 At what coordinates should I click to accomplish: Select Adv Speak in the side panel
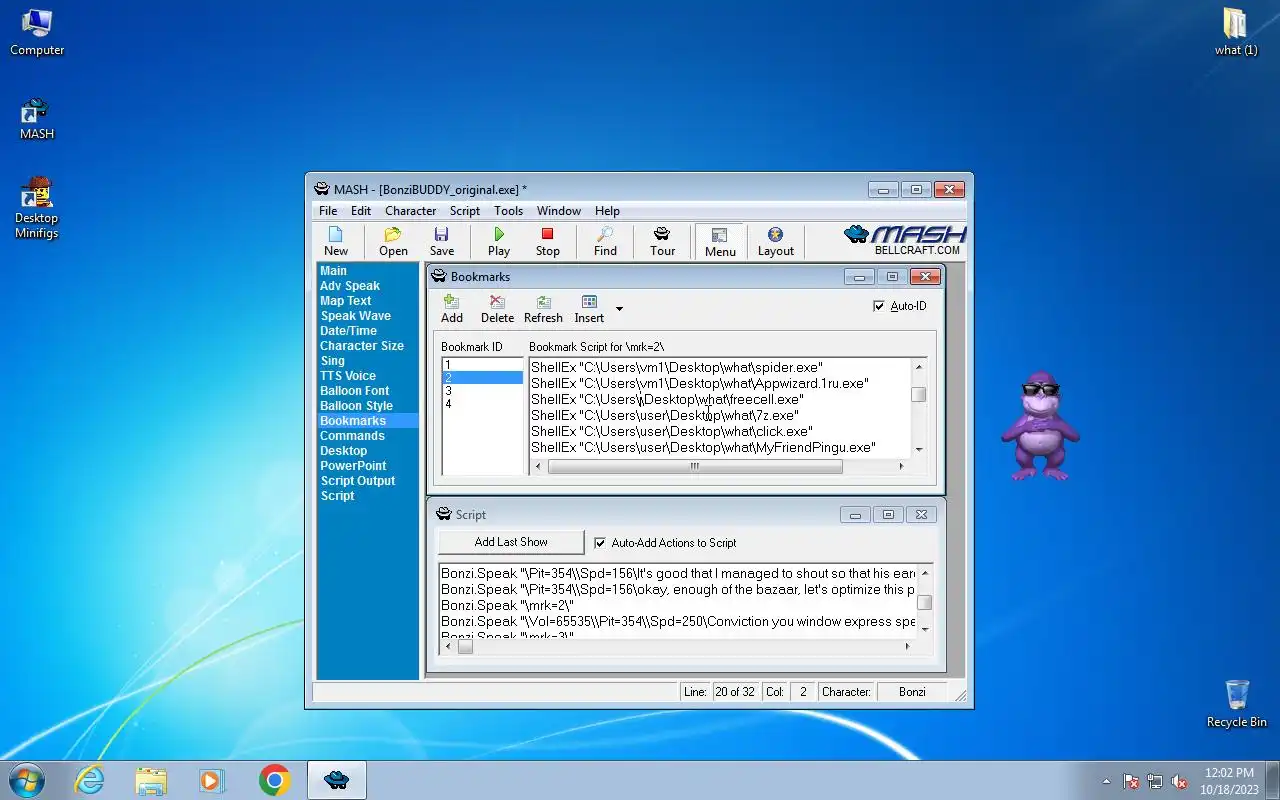350,286
